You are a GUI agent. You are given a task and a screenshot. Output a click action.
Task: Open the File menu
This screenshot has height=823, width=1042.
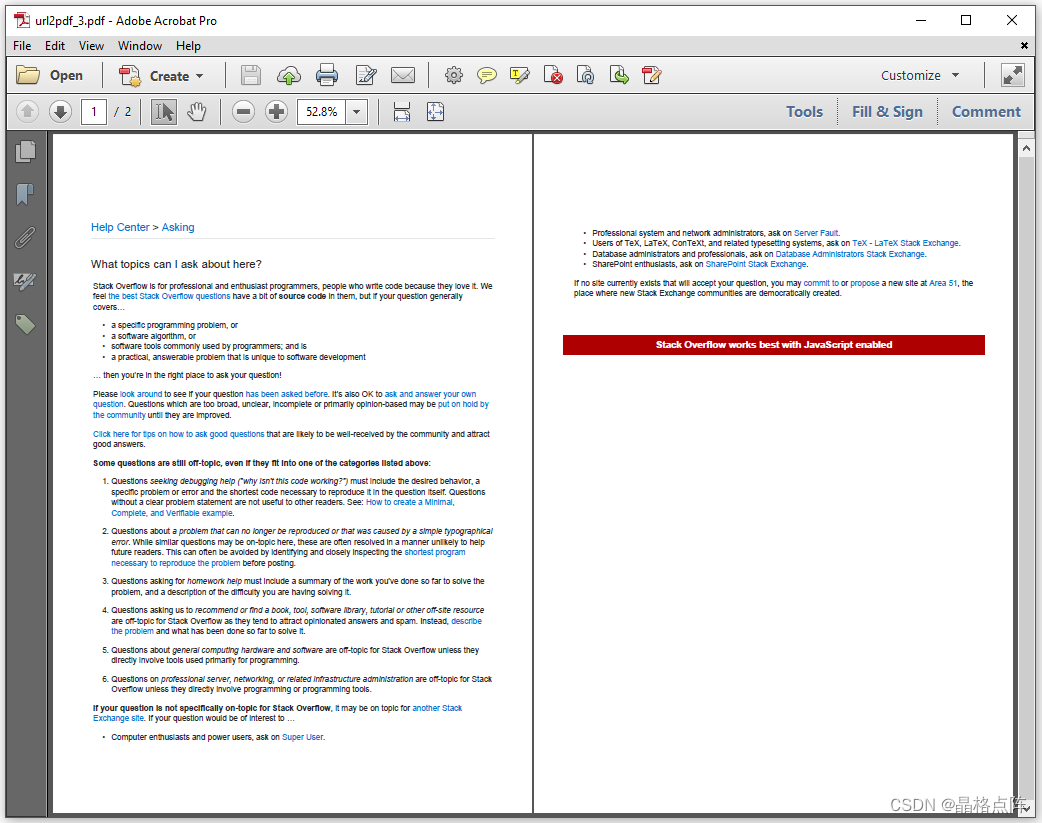point(22,46)
